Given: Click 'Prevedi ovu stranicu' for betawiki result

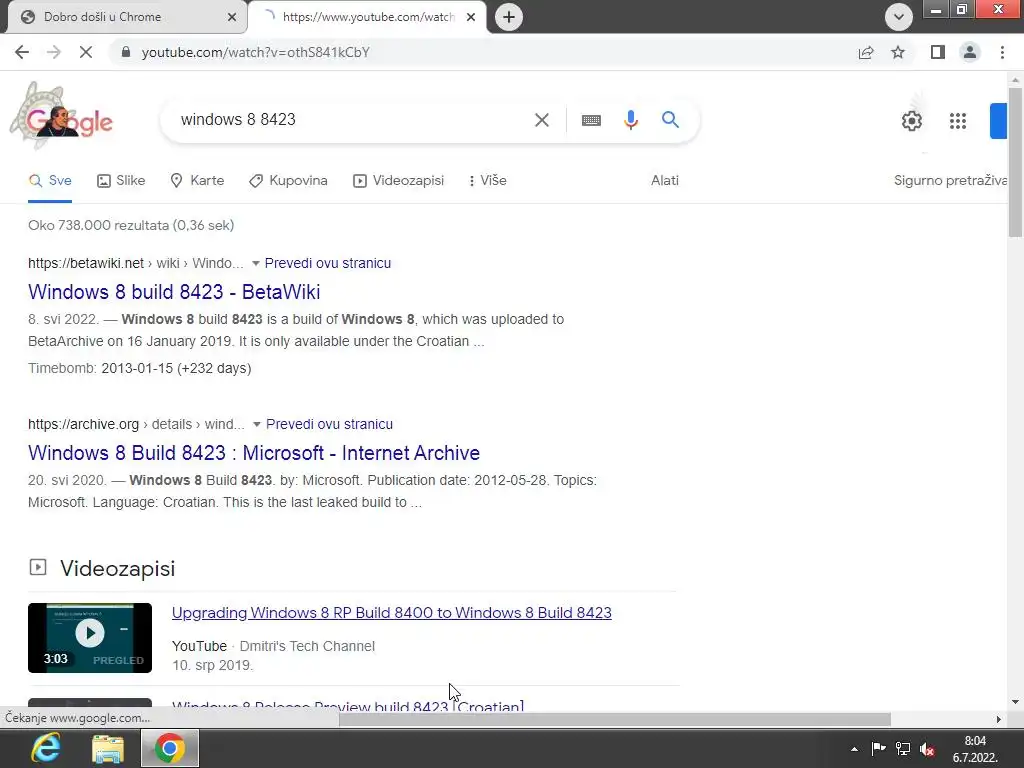Looking at the screenshot, I should (328, 263).
